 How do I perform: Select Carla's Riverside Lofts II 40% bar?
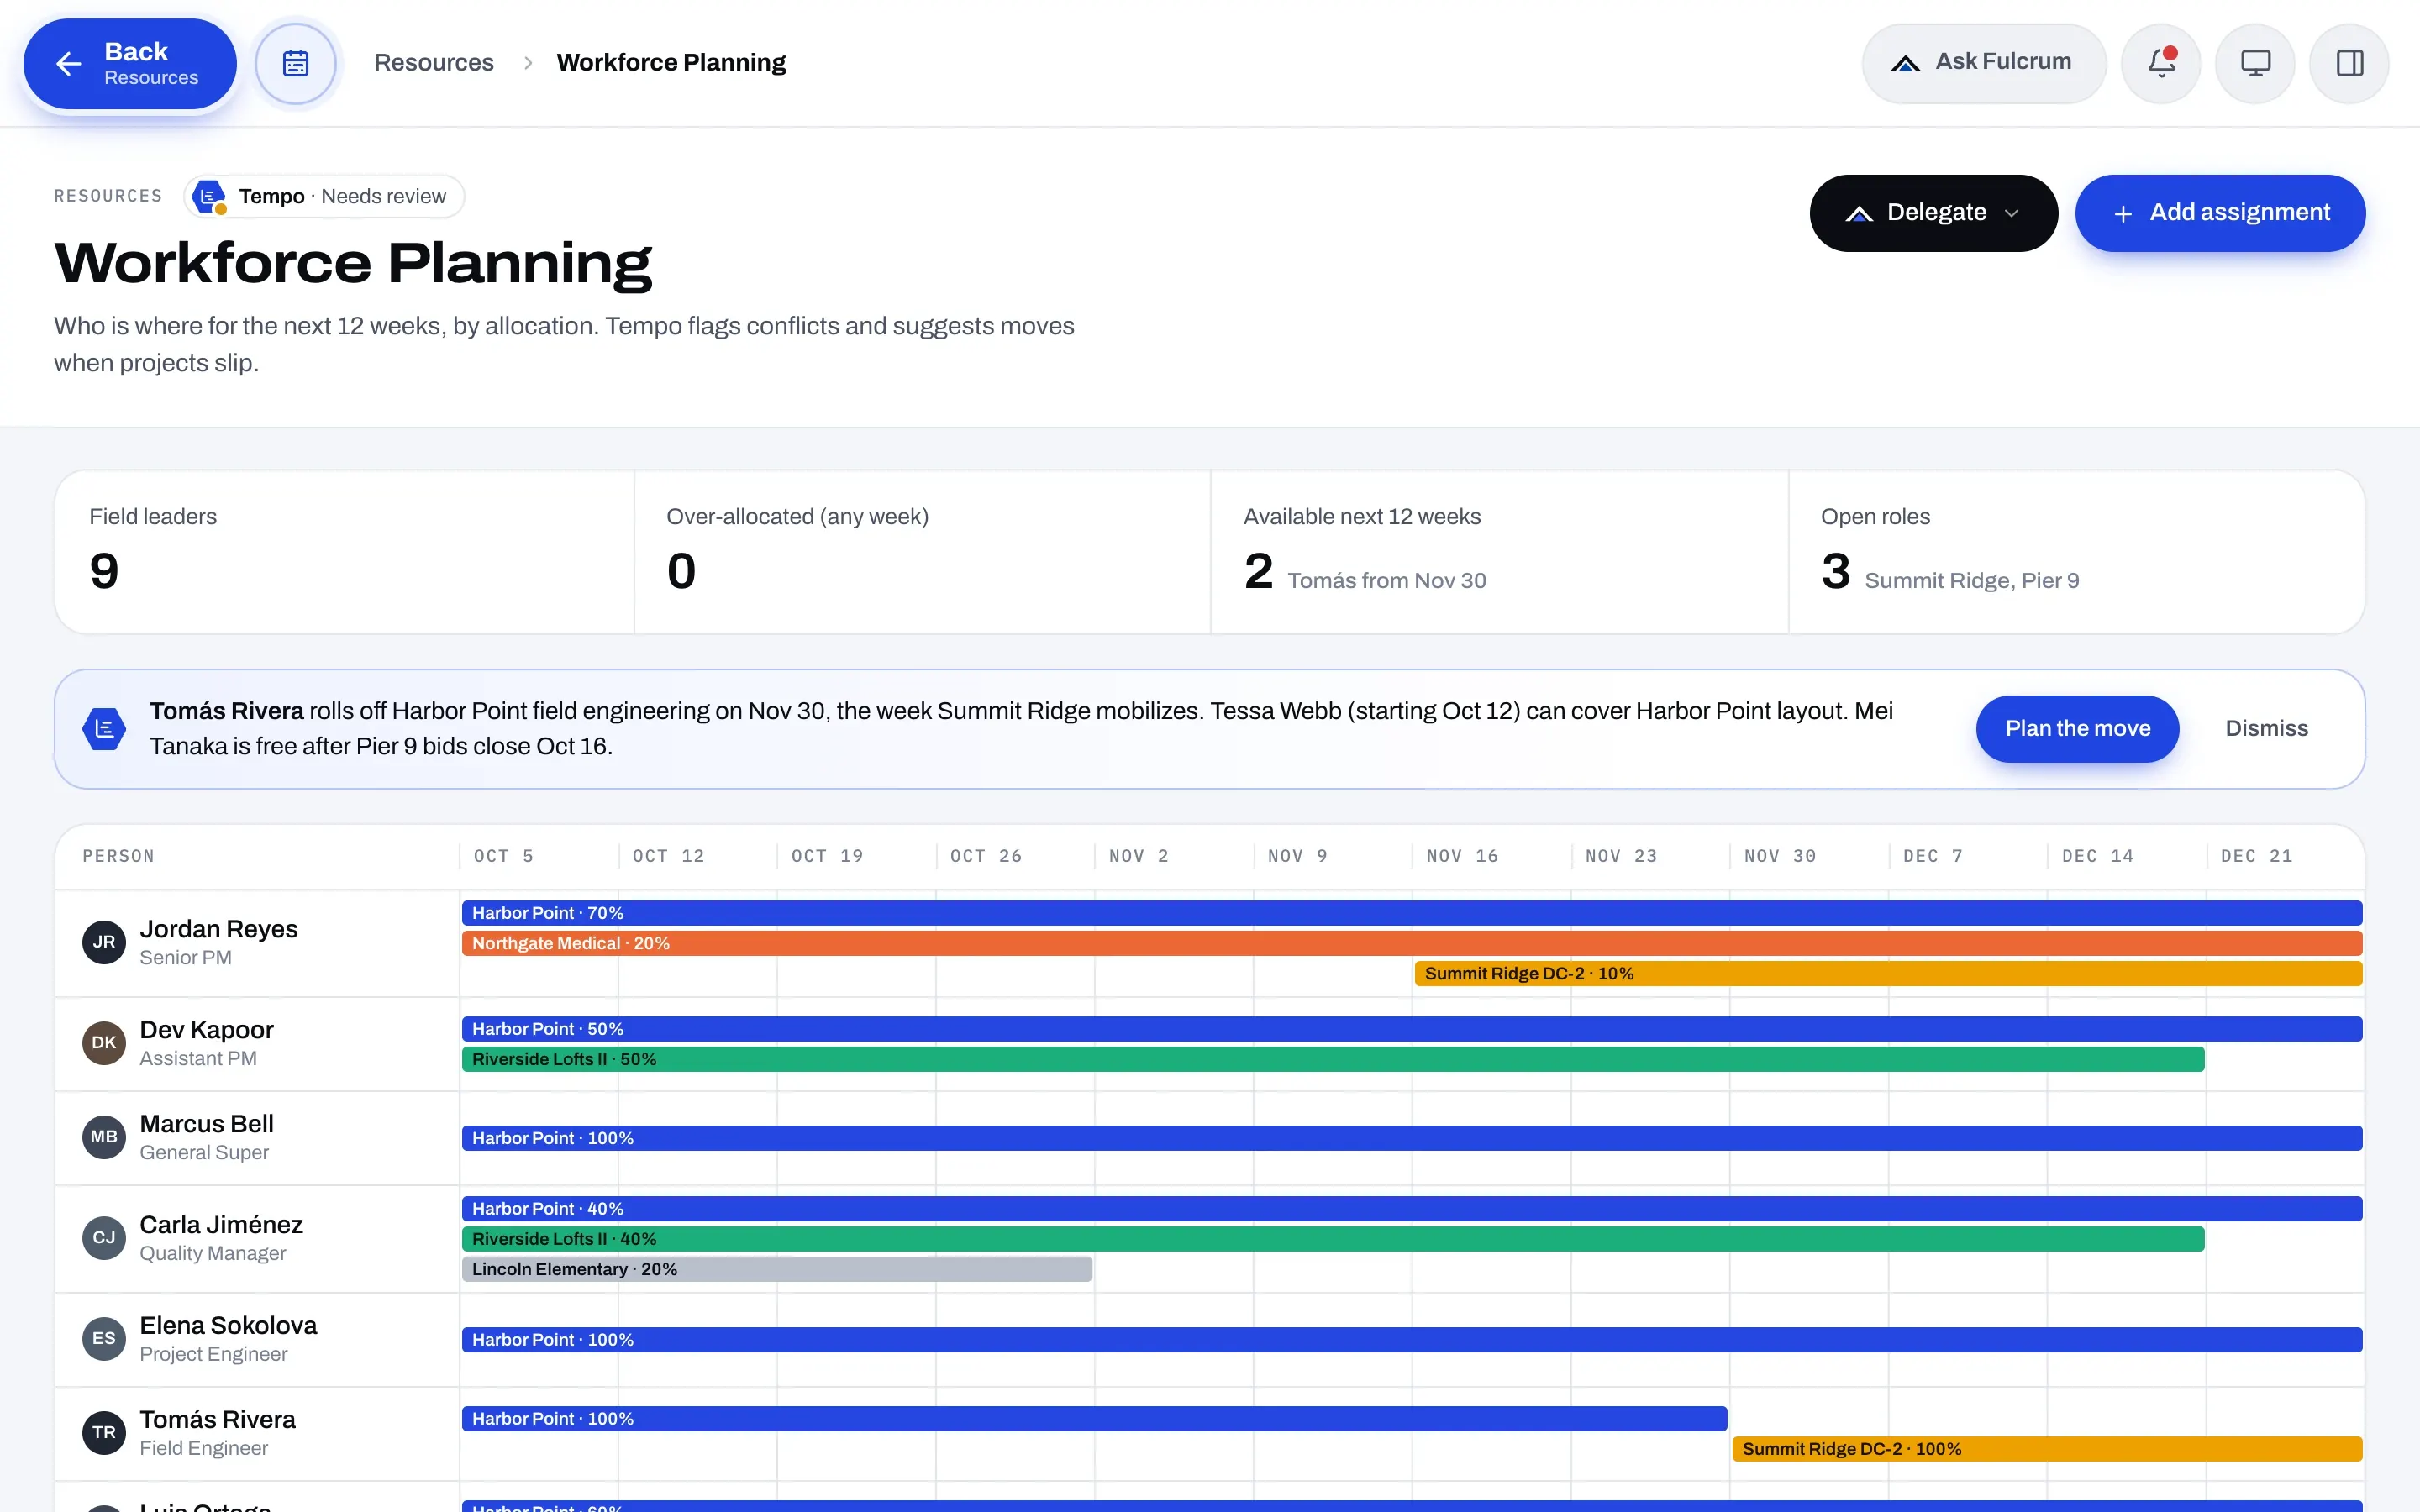(1333, 1239)
